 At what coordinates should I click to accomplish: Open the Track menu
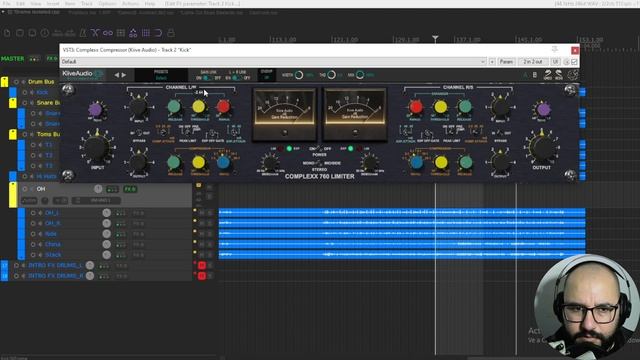(x=87, y=4)
